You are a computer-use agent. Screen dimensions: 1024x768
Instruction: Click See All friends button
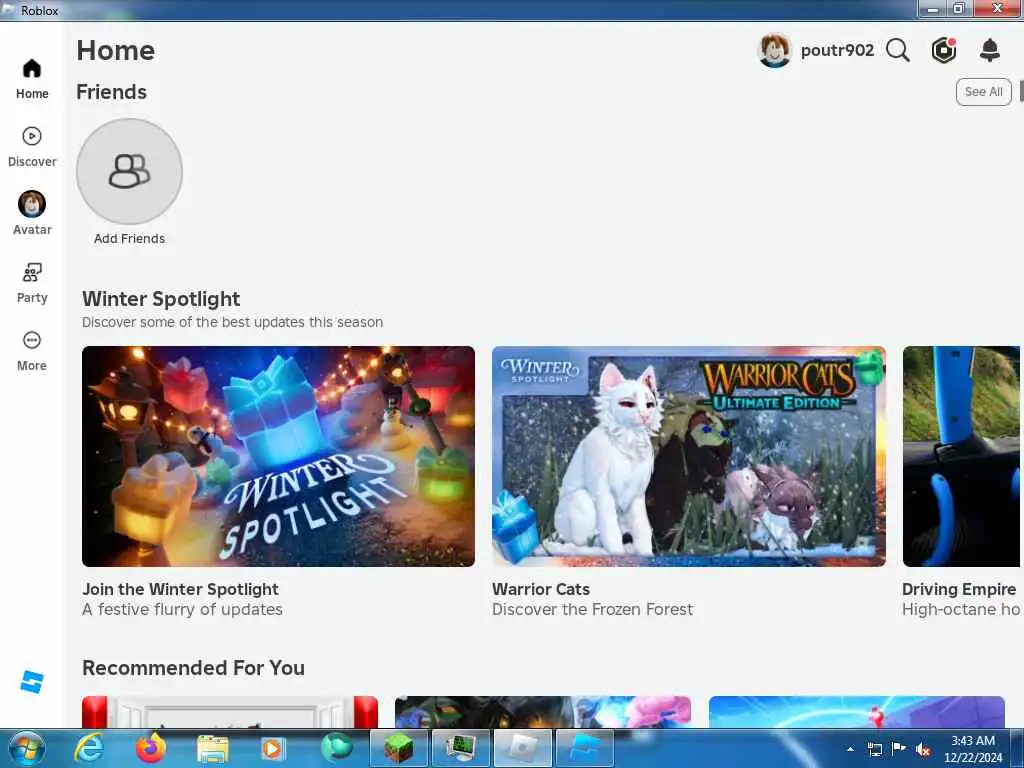pyautogui.click(x=984, y=91)
